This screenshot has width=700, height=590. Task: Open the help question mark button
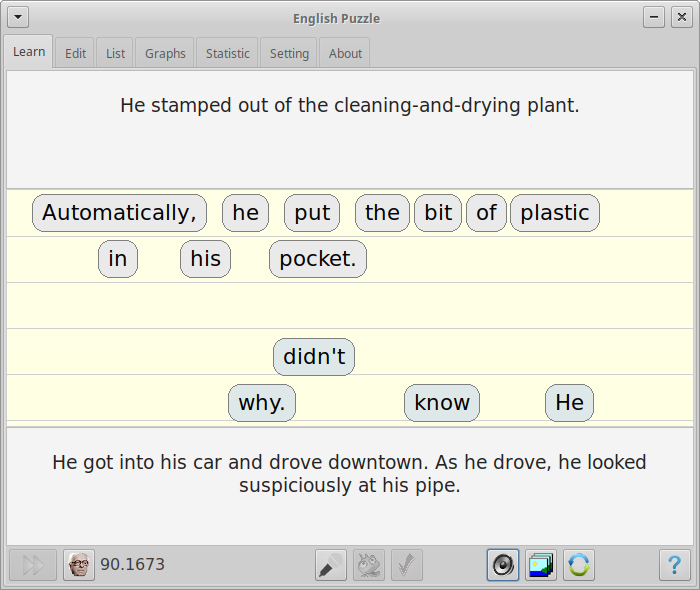tap(675, 565)
